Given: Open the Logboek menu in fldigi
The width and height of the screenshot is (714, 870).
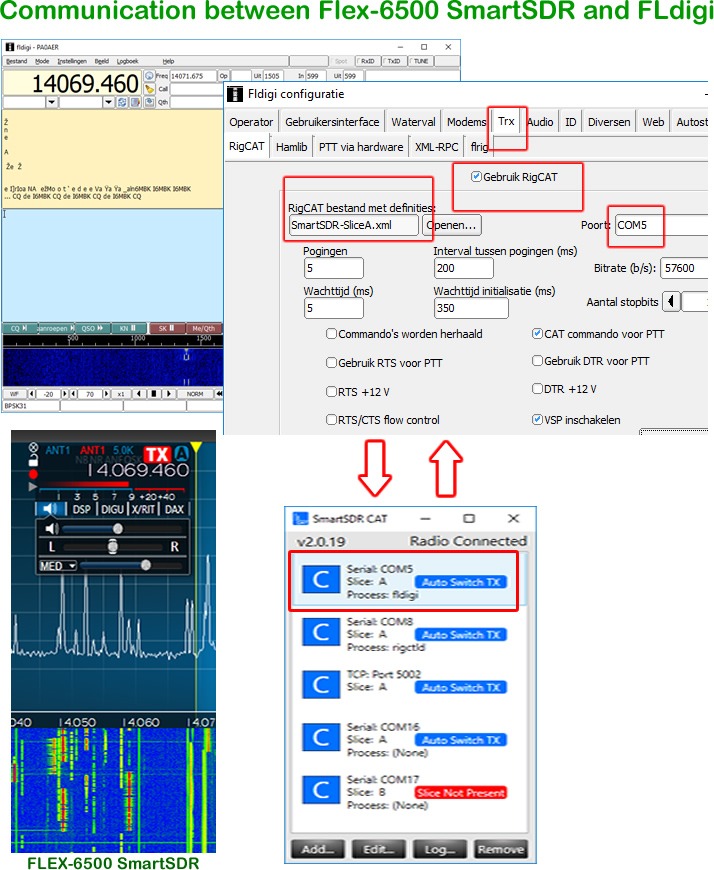Looking at the screenshot, I should (128, 61).
